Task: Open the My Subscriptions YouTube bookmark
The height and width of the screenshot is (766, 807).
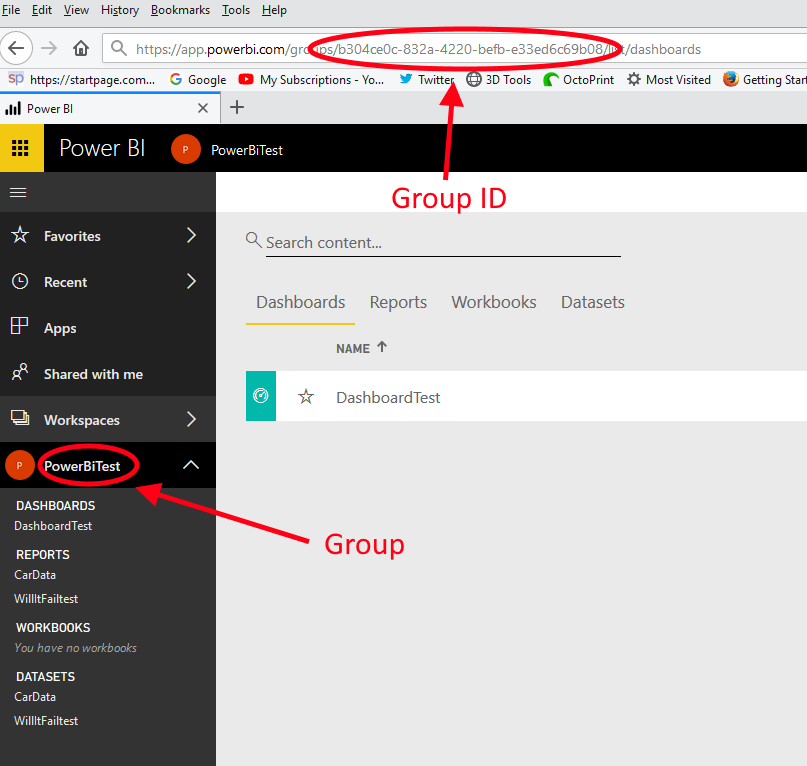Action: 311,79
